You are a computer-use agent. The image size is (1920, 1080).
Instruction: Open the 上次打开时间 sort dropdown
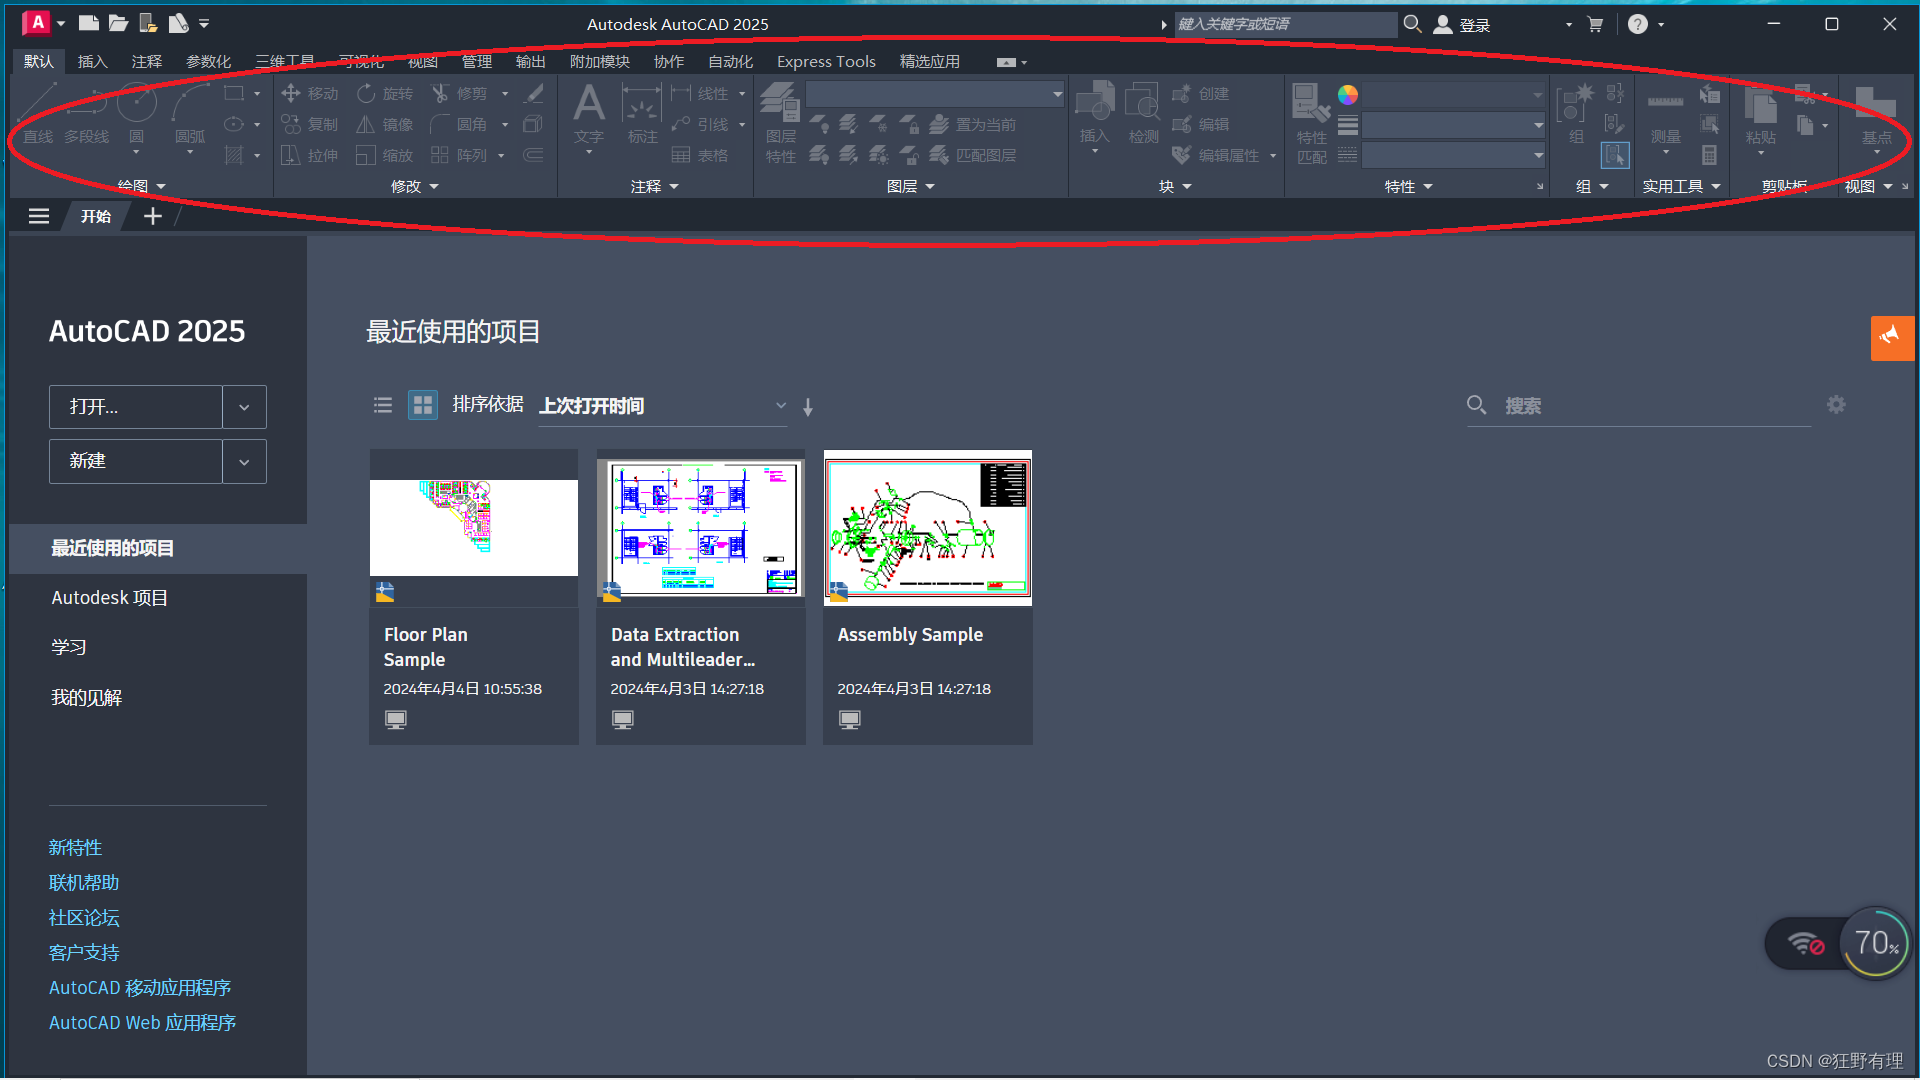click(x=663, y=406)
